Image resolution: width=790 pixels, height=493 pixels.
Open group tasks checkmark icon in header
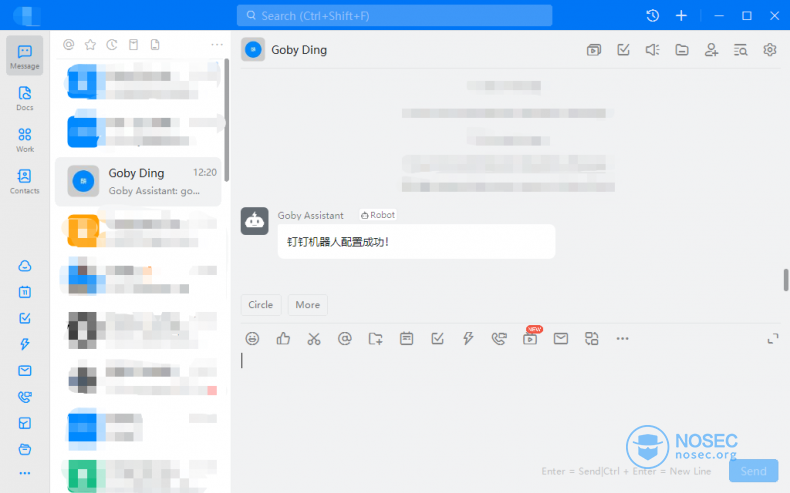[623, 50]
